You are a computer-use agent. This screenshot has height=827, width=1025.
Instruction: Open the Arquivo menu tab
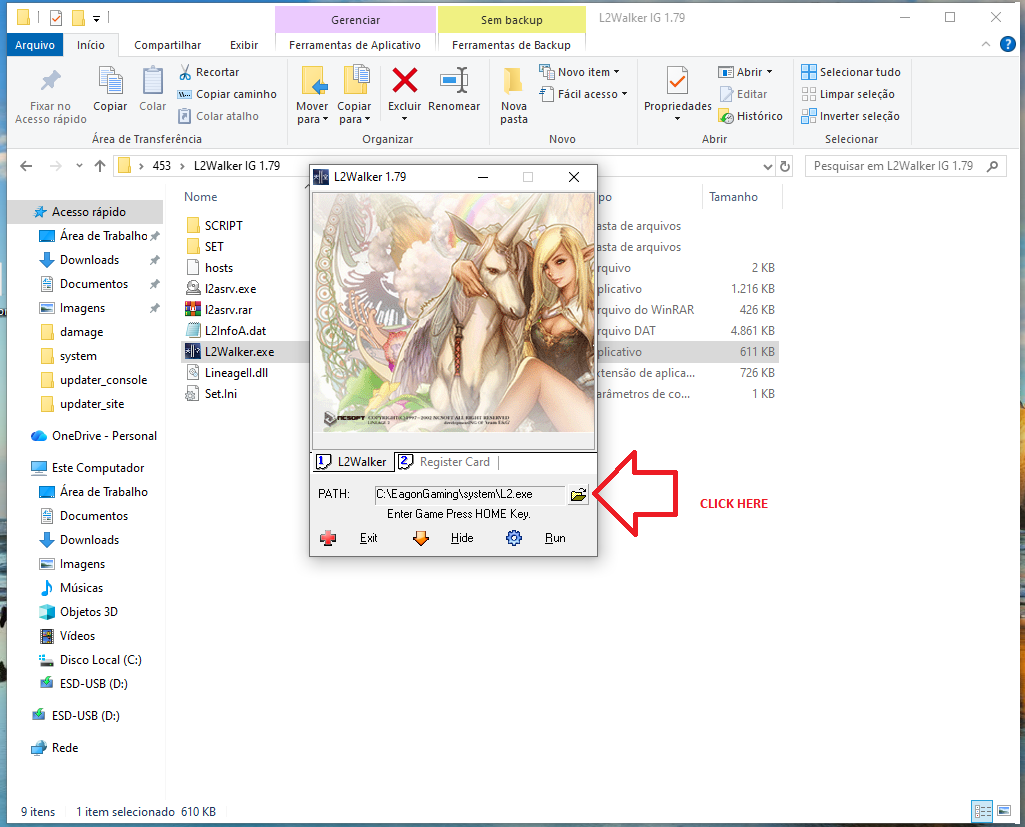coord(35,45)
